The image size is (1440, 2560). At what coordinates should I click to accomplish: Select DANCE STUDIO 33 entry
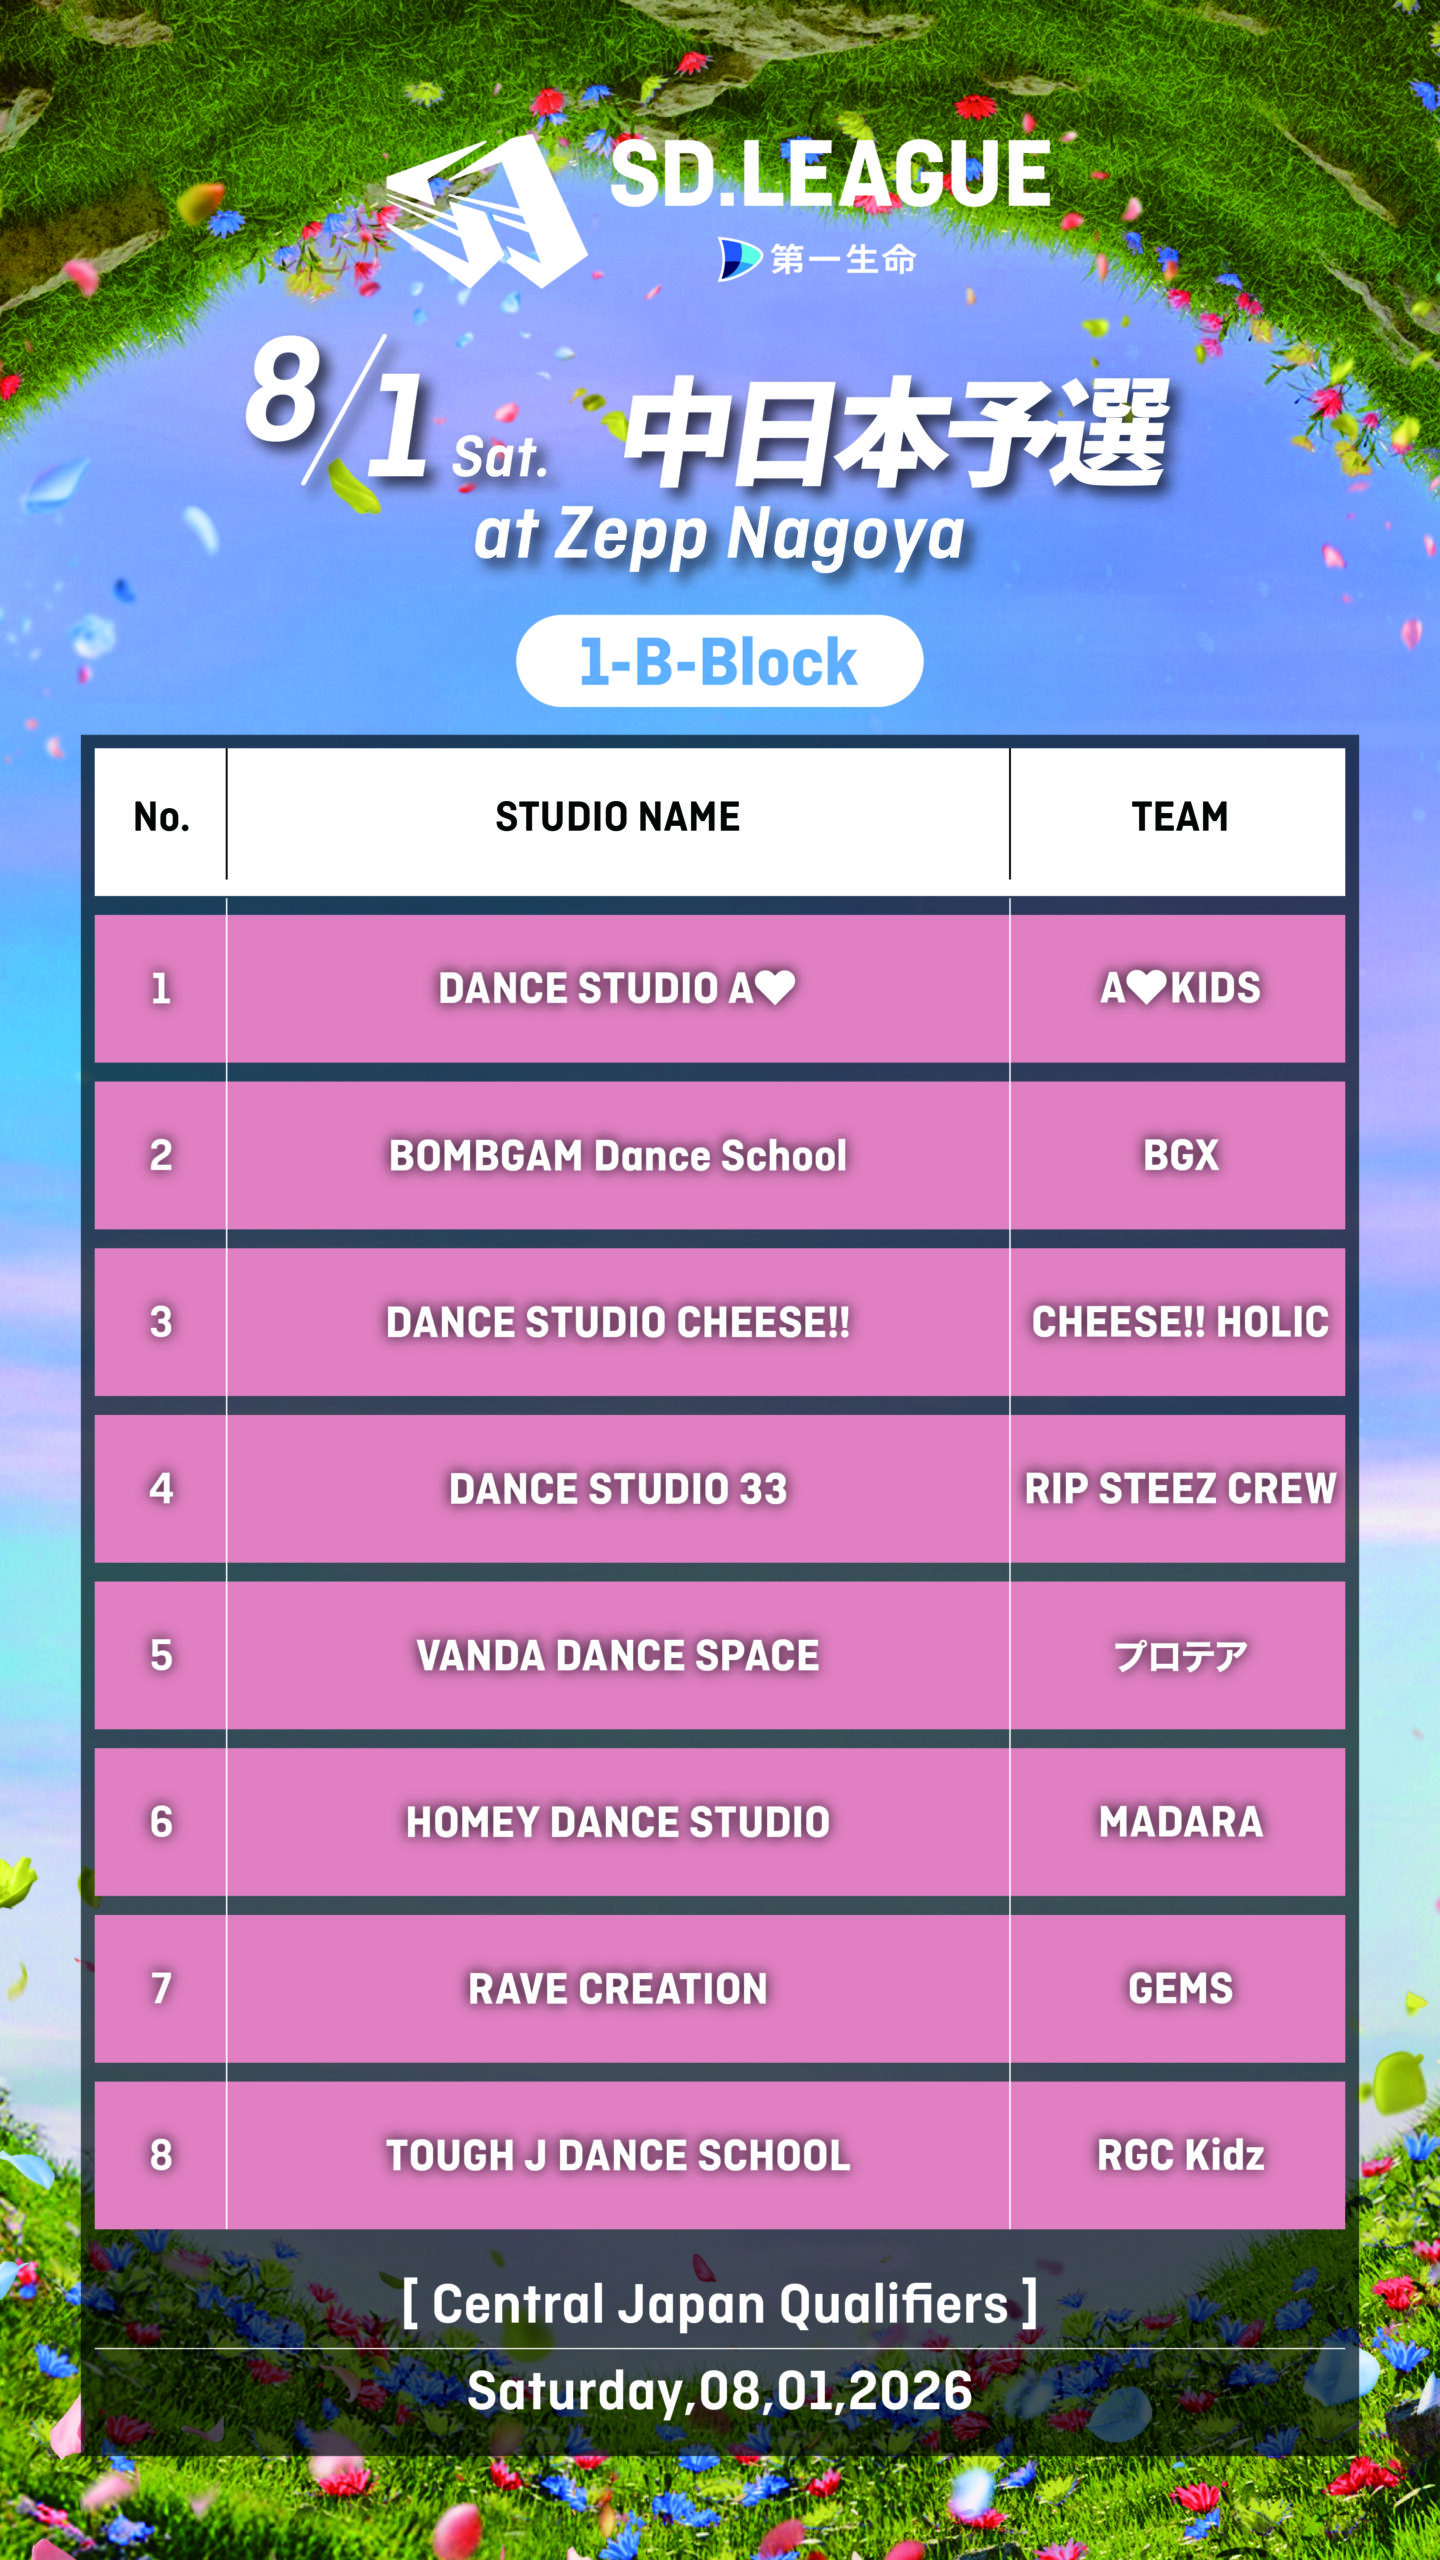point(618,1489)
